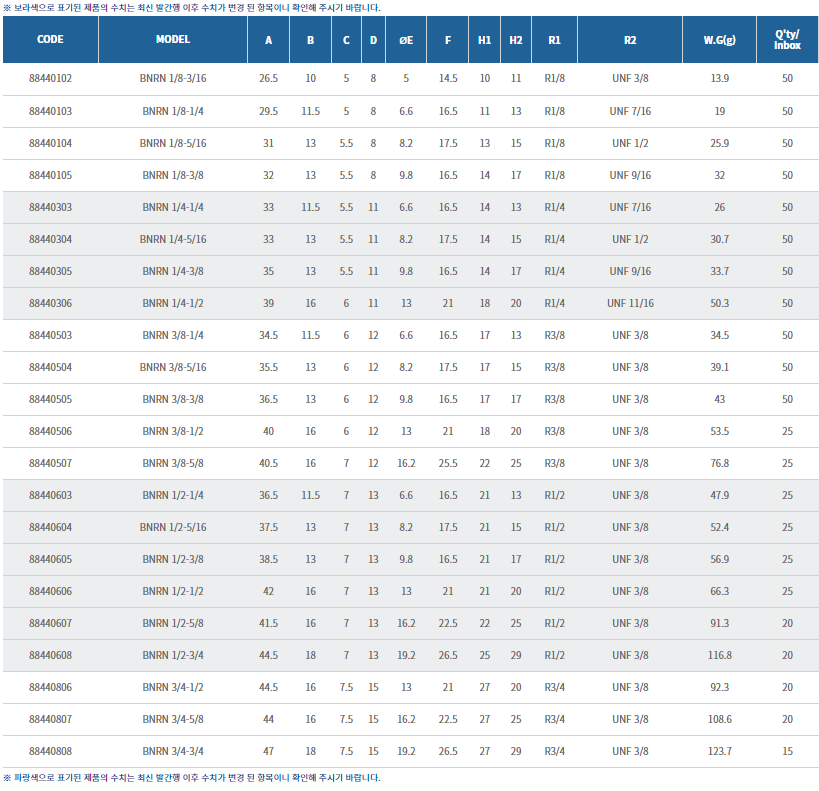Click model BNRN 1/4-1/2

click(x=173, y=303)
